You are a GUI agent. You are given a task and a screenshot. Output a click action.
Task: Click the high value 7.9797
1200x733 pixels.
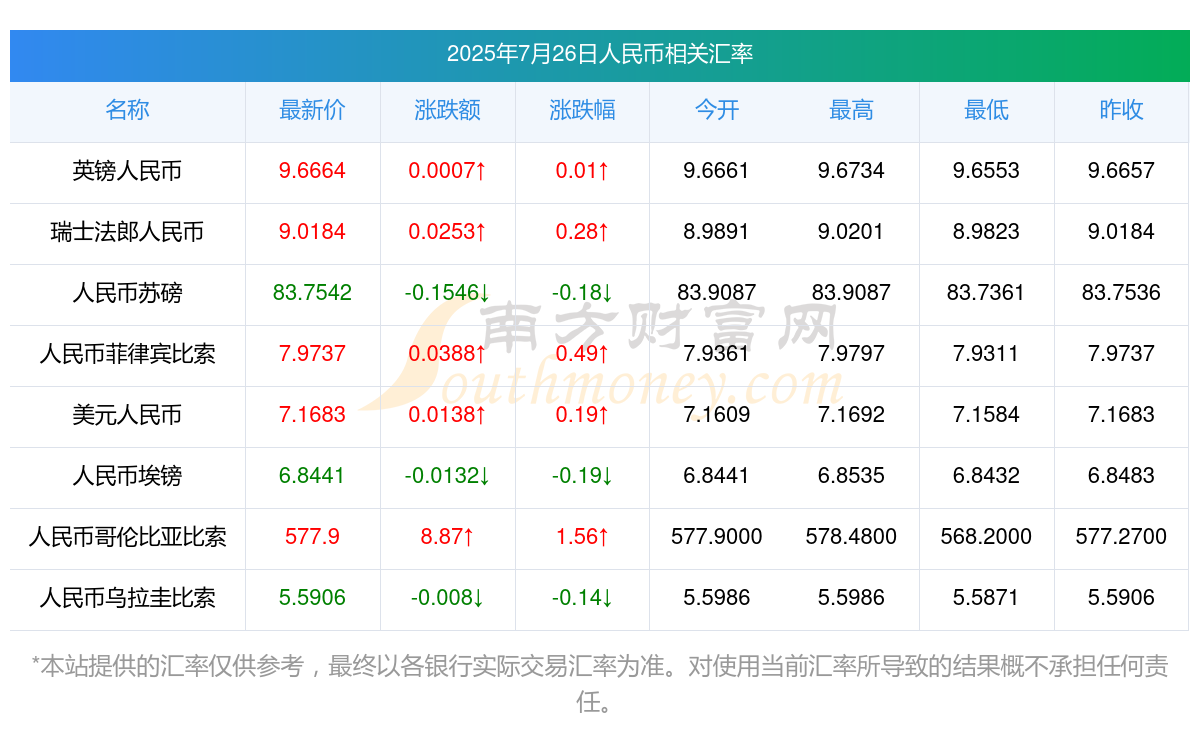(x=852, y=354)
